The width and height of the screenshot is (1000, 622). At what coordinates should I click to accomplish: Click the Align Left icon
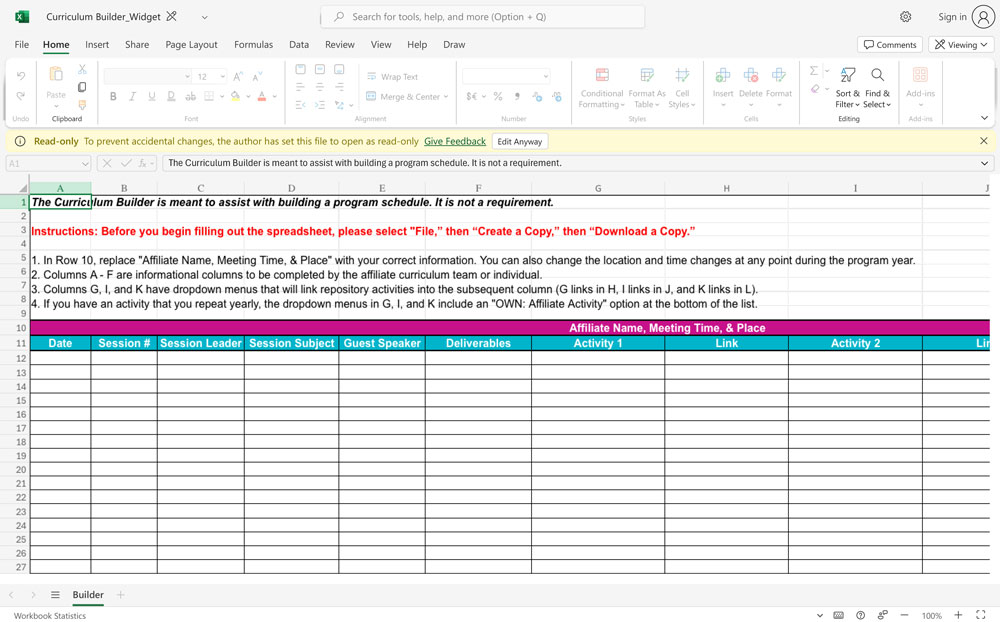click(300, 87)
